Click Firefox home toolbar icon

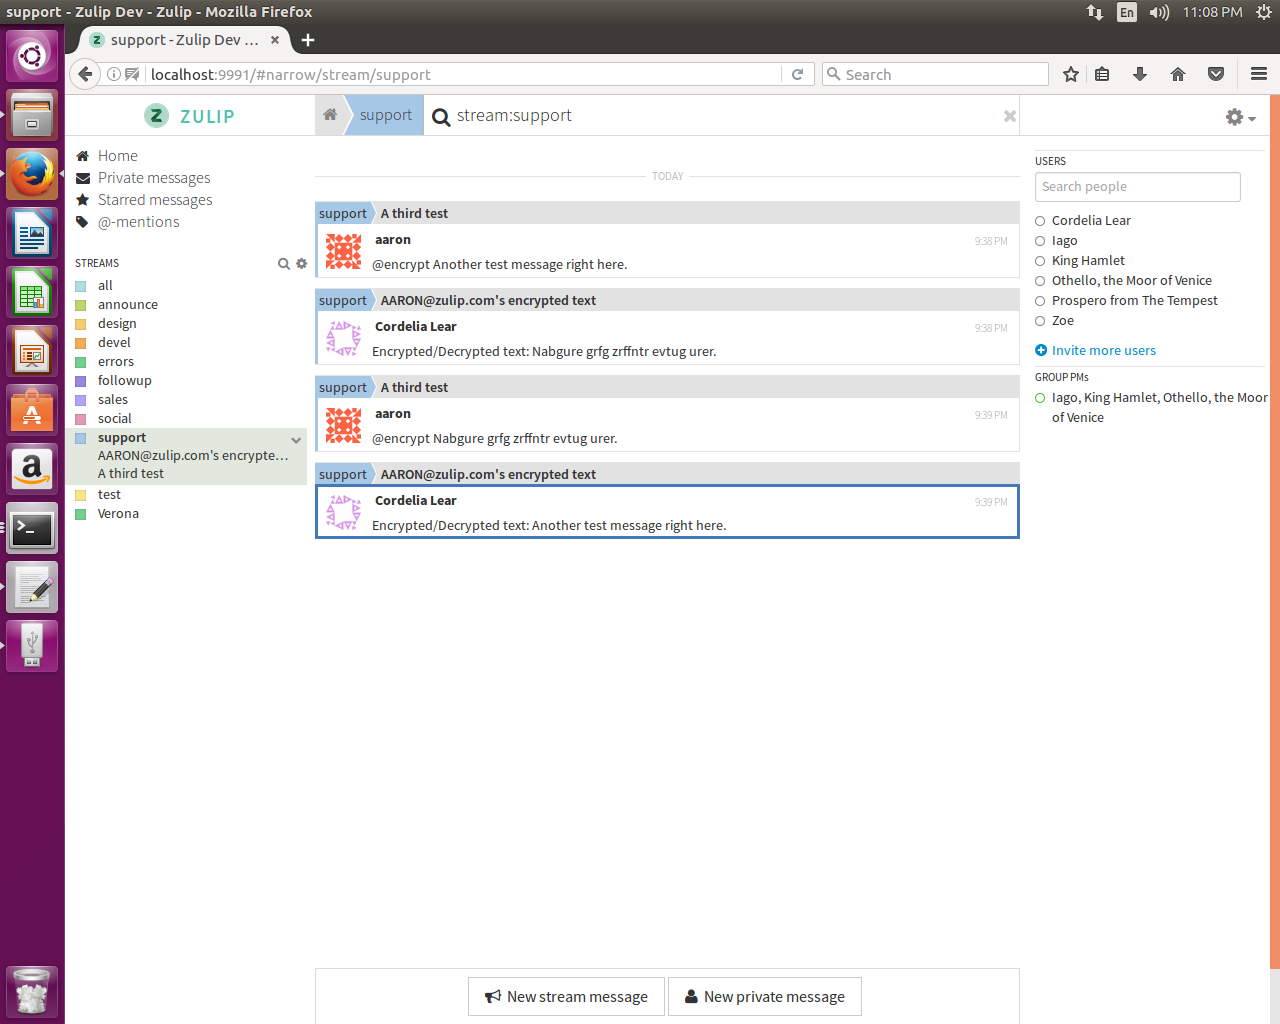1178,74
